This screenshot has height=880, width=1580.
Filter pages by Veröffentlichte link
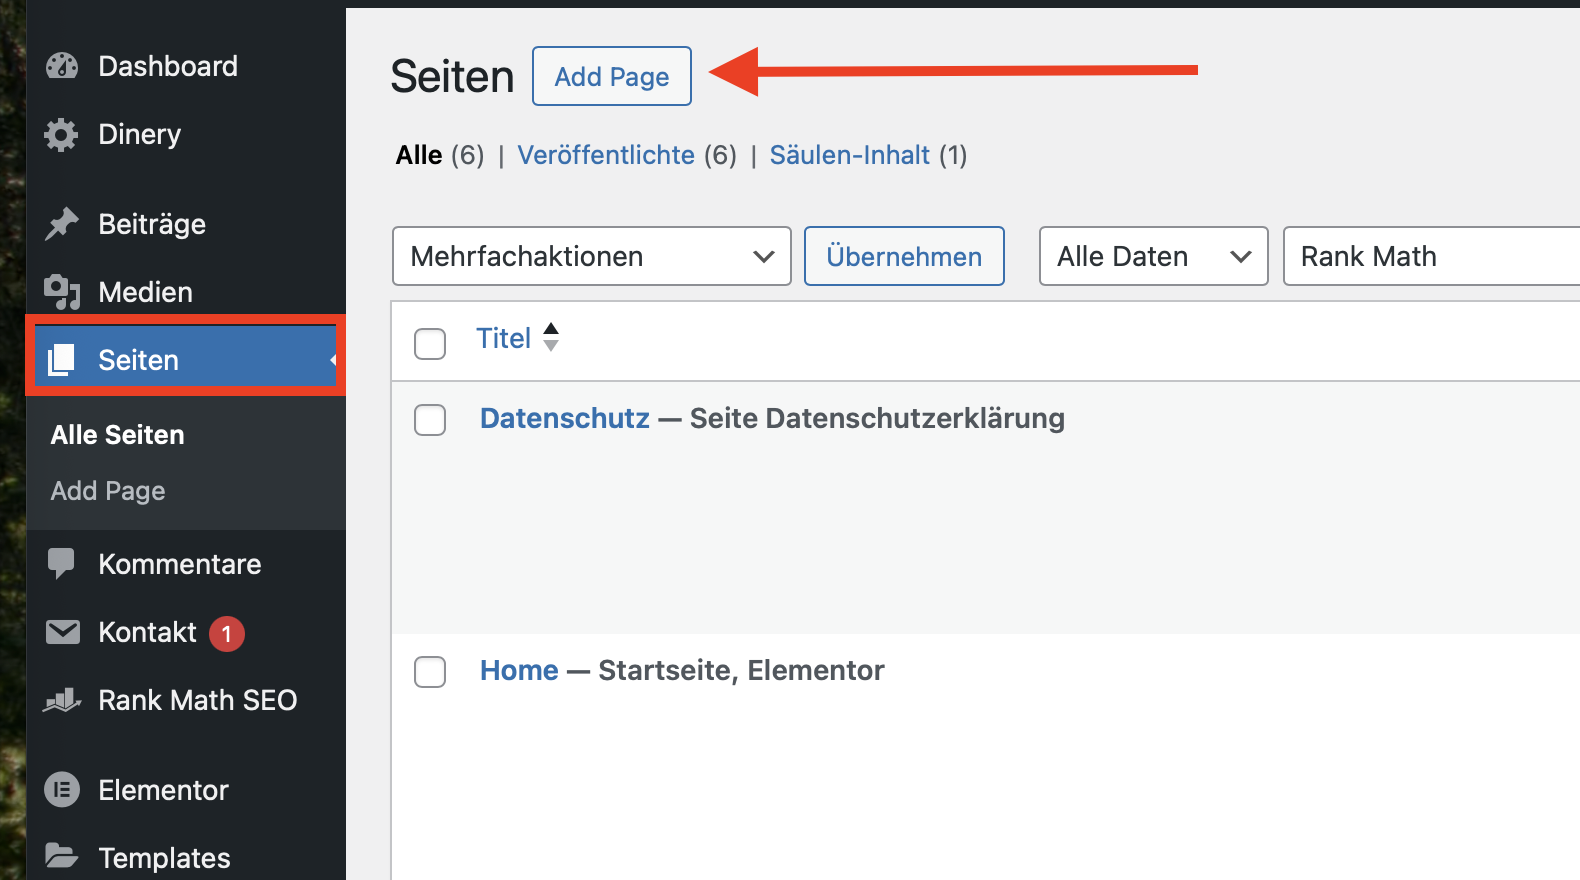[x=606, y=155]
